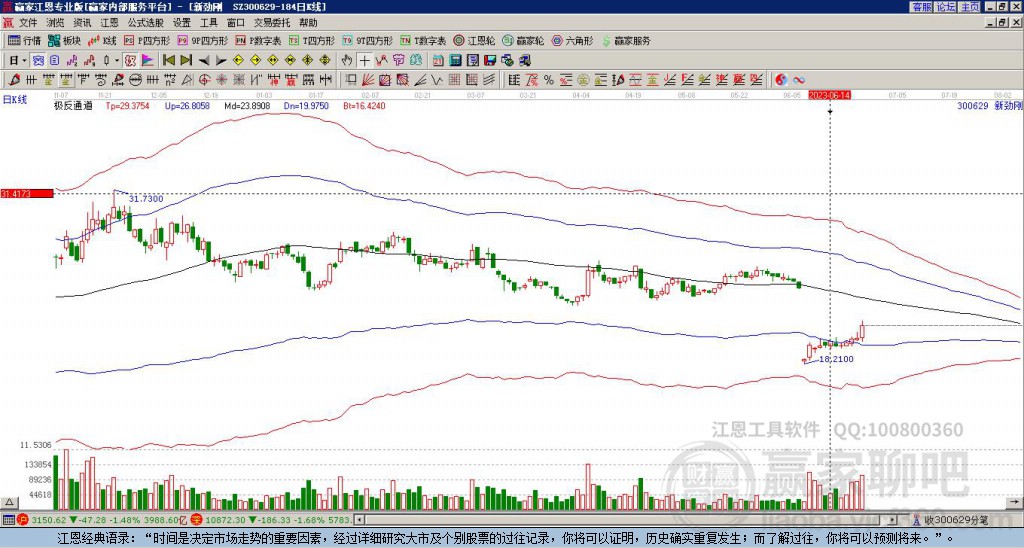The width and height of the screenshot is (1024, 548).
Task: Click the 客服 button in title bar
Action: (921, 7)
